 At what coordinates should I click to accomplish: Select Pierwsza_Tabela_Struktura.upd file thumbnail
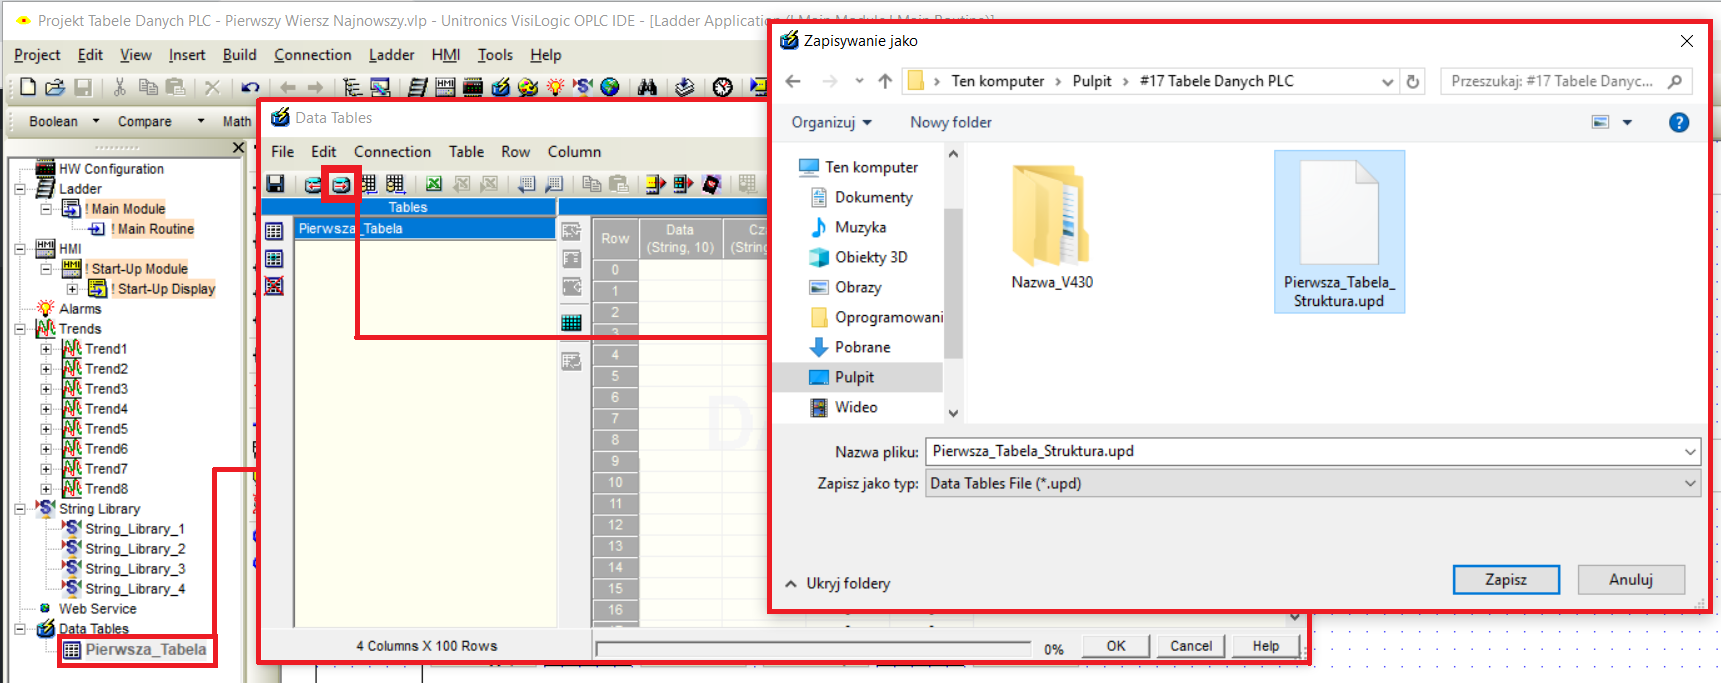[x=1339, y=232]
